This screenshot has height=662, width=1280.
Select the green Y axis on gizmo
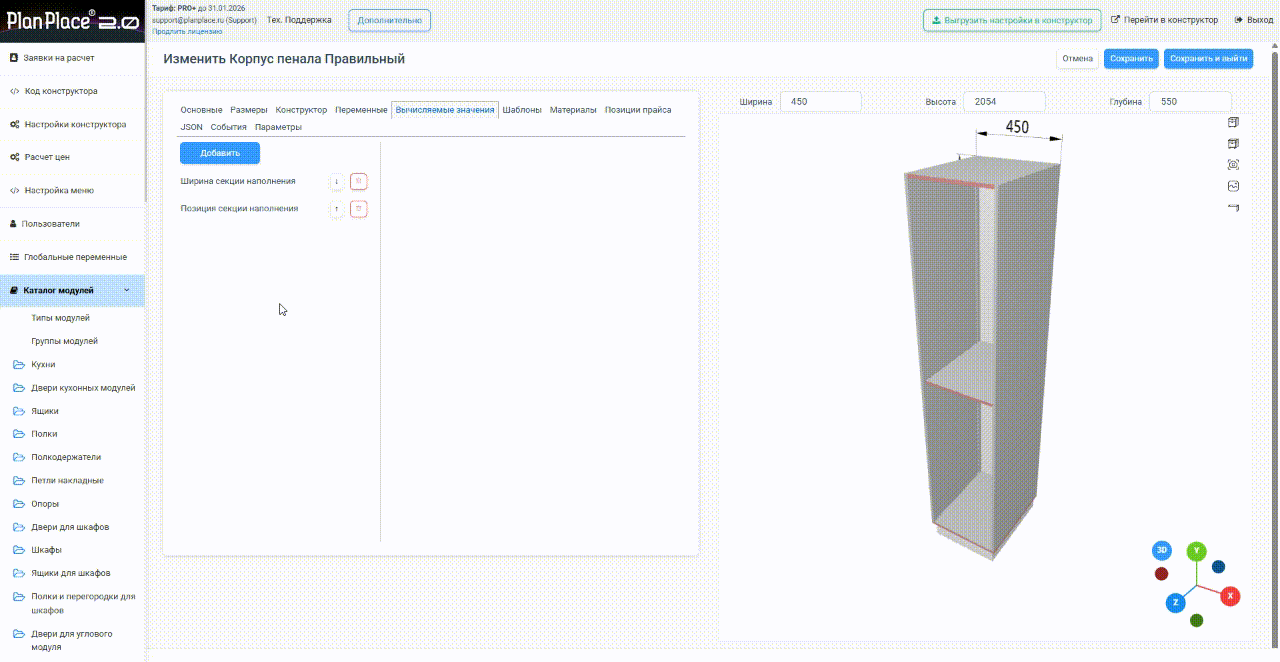(1196, 551)
